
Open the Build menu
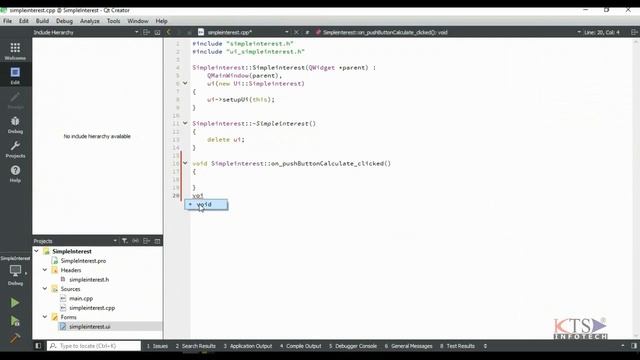click(x=42, y=21)
